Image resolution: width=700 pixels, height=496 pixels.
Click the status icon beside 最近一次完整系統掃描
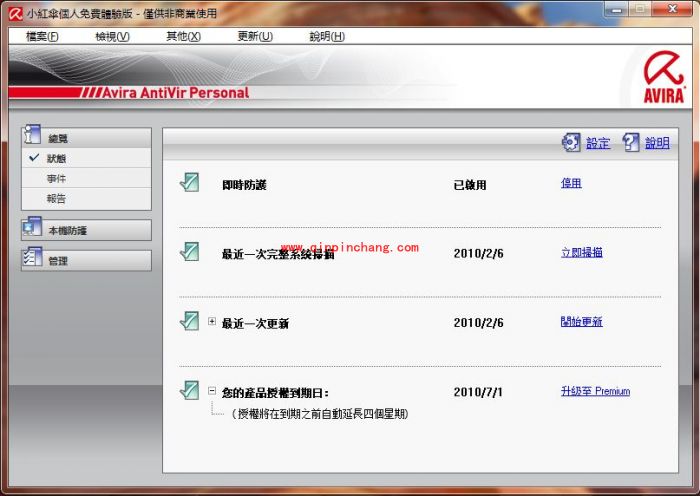pos(189,252)
